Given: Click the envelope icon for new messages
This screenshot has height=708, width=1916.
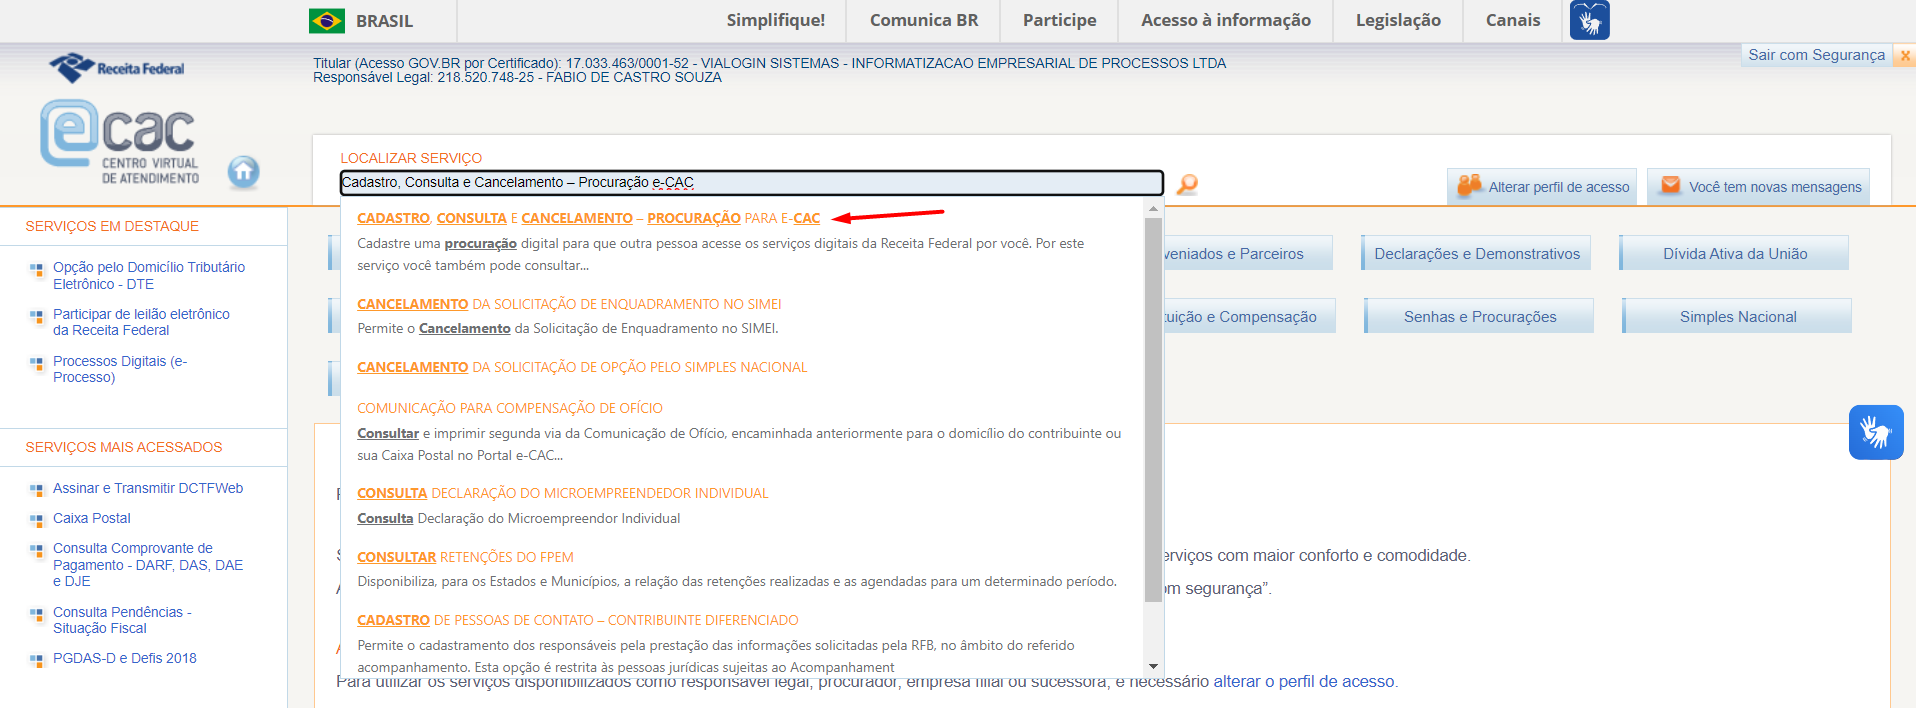Looking at the screenshot, I should click(x=1670, y=185).
